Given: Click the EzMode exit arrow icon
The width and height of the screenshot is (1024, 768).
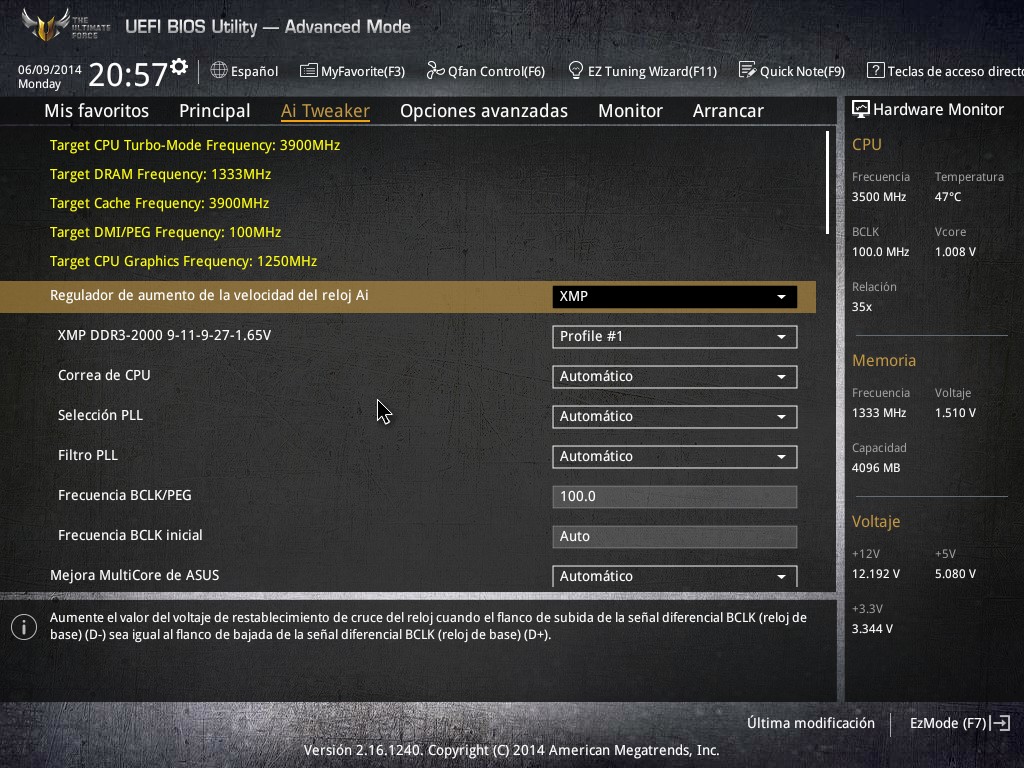Looking at the screenshot, I should pyautogui.click(x=1000, y=723).
